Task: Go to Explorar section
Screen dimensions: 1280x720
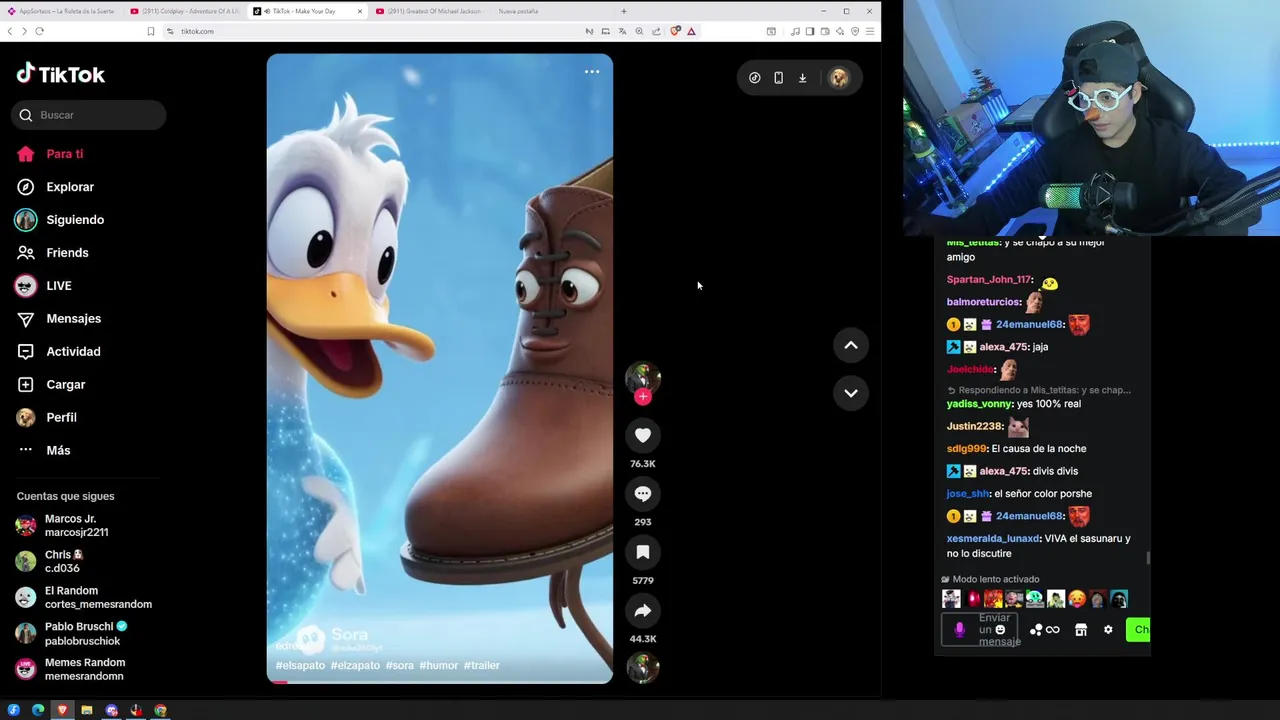Action: [55, 187]
